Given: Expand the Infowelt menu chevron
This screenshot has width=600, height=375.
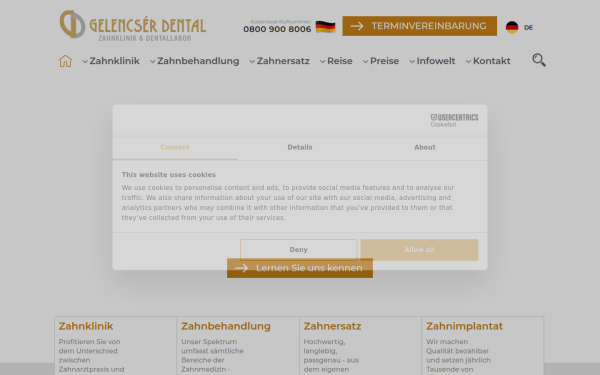Looking at the screenshot, I should pyautogui.click(x=412, y=61).
